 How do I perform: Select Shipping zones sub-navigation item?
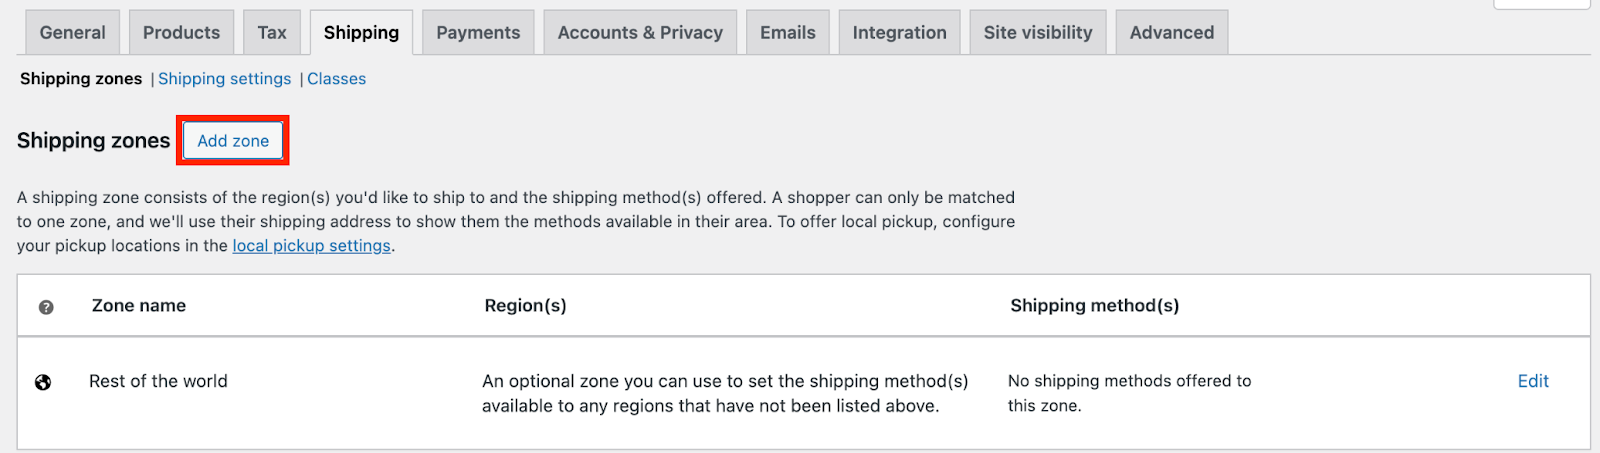81,79
